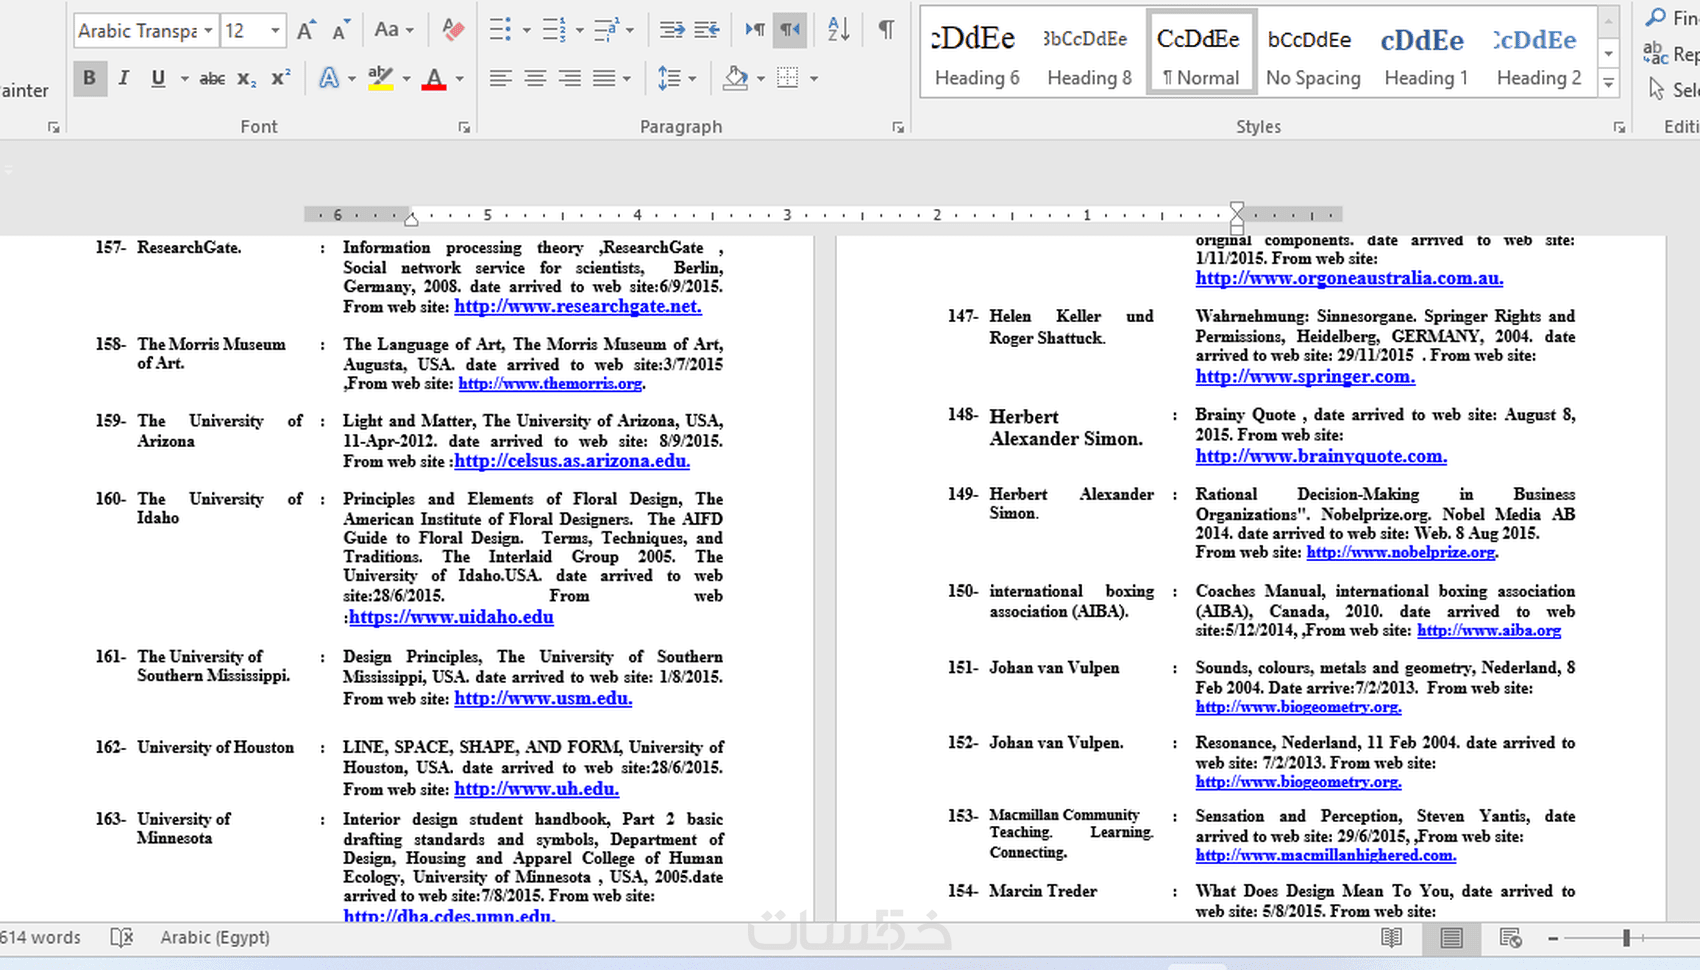Image resolution: width=1700 pixels, height=970 pixels.
Task: Open the font name dropdown
Action: tap(208, 31)
